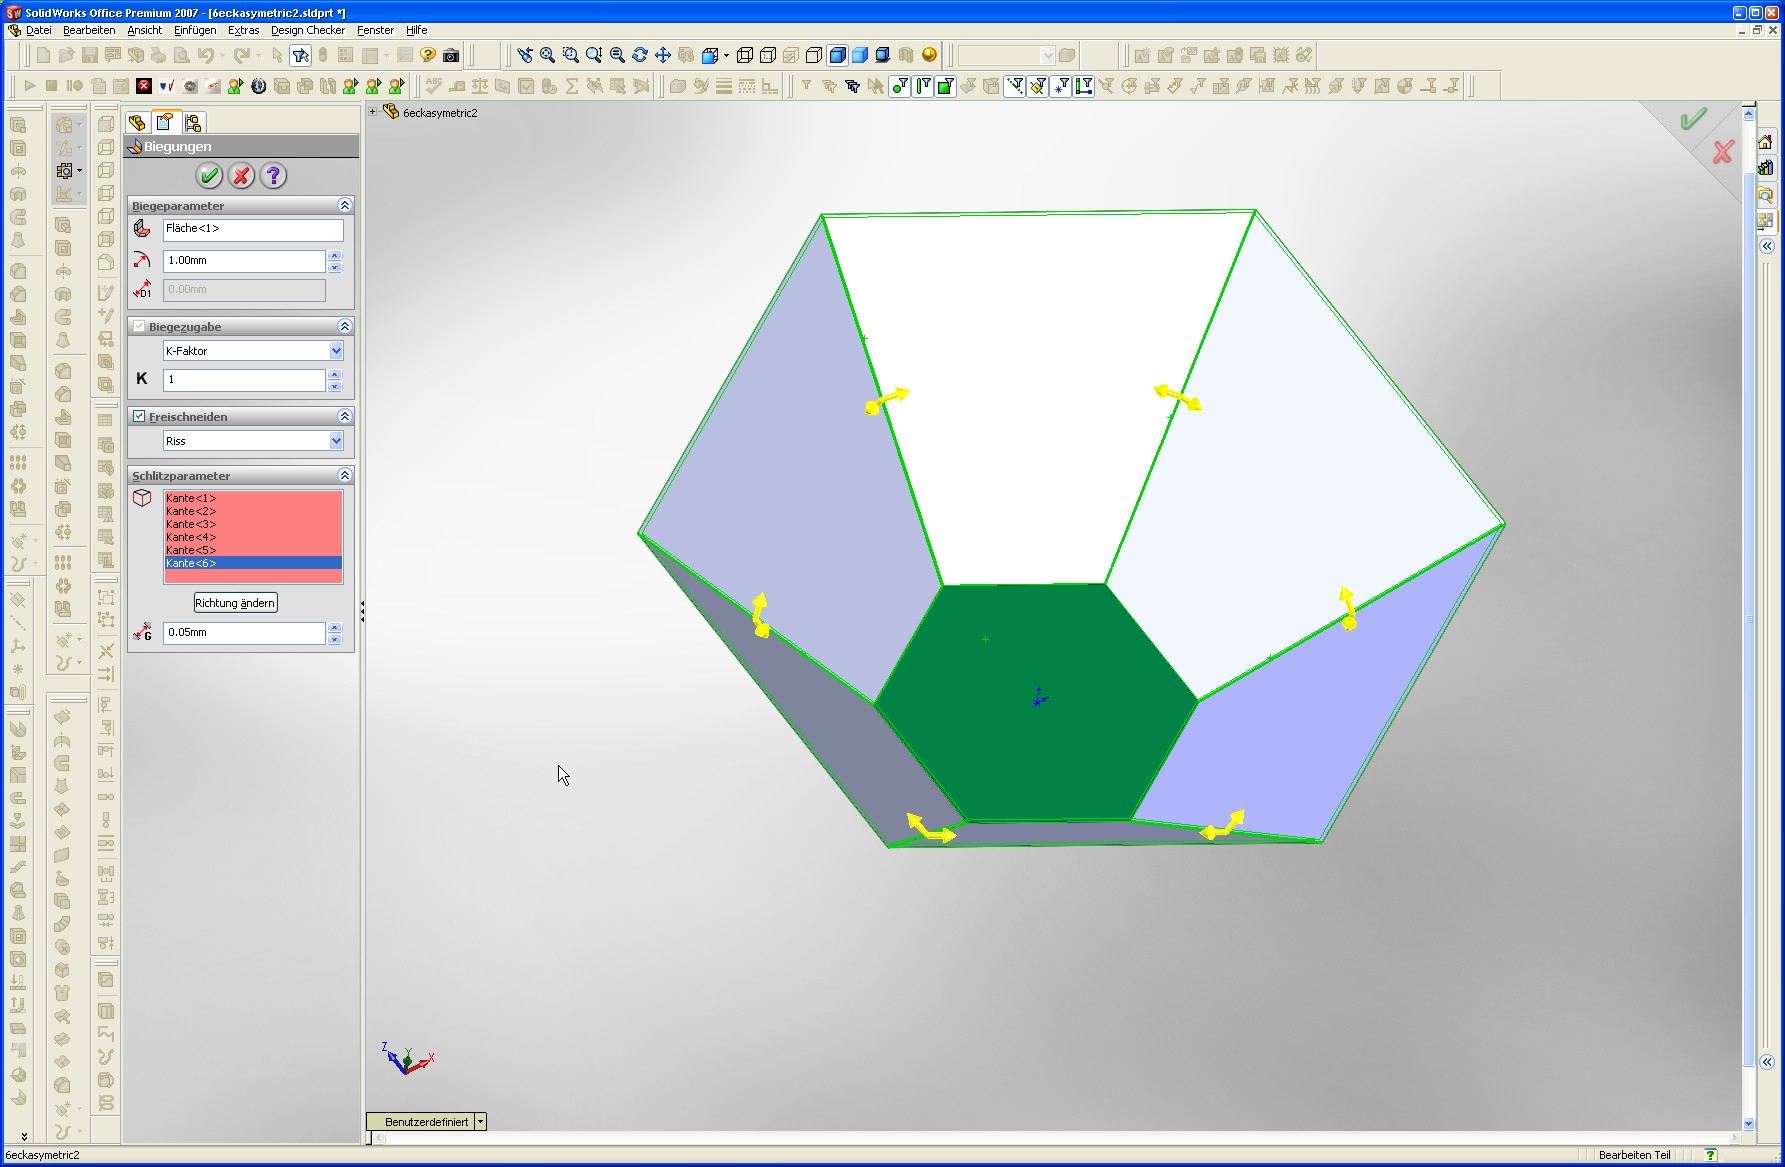This screenshot has height=1167, width=1785.
Task: Activate the Pan view tool
Action: click(x=663, y=55)
